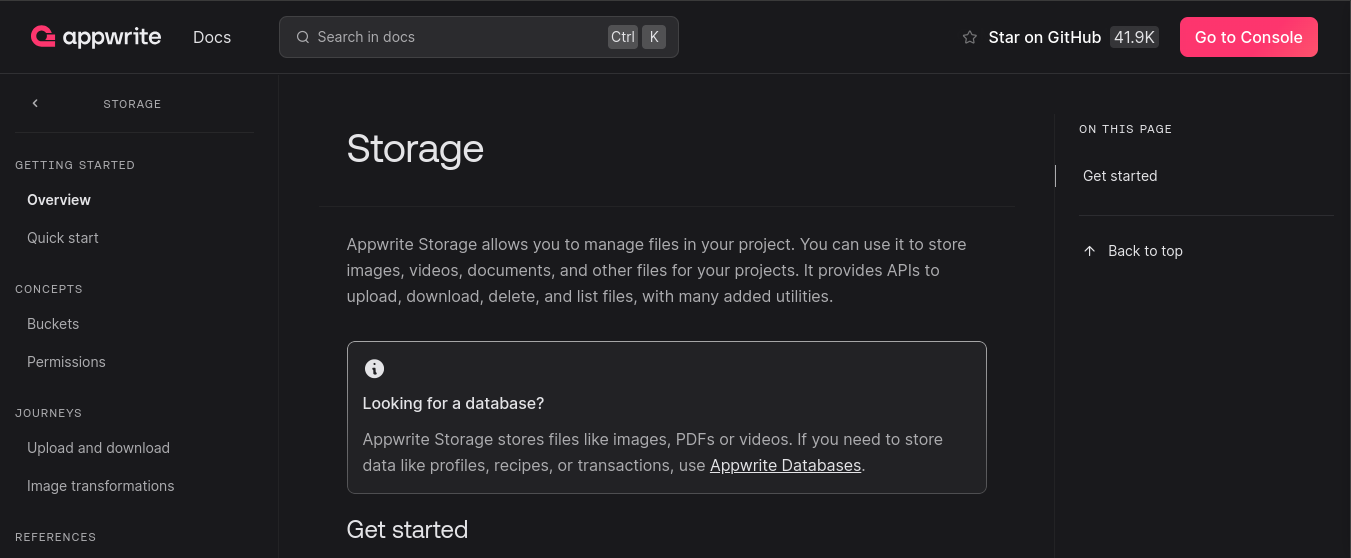
Task: Click the REFERENCES section label
Action: [x=56, y=537]
